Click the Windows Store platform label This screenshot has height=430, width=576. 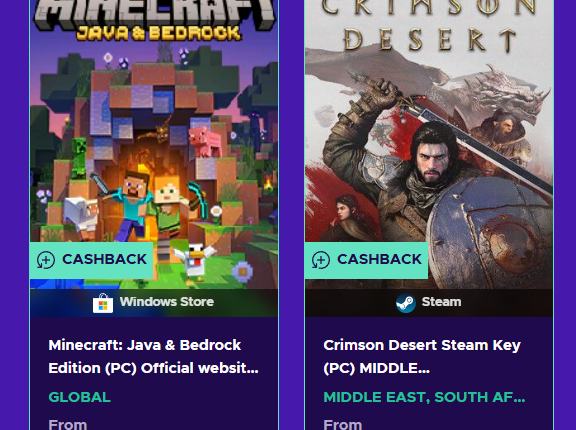coord(166,302)
